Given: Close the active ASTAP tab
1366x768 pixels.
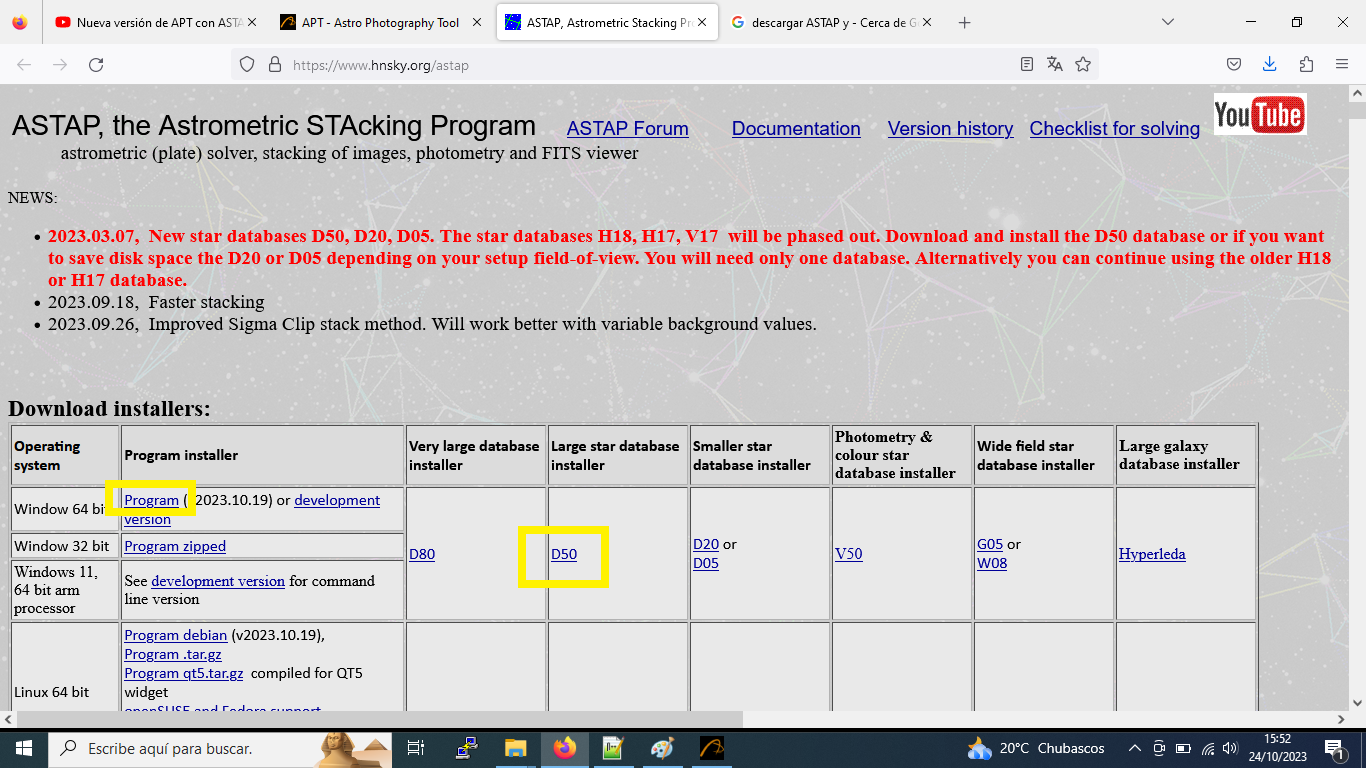Looking at the screenshot, I should (x=700, y=22).
